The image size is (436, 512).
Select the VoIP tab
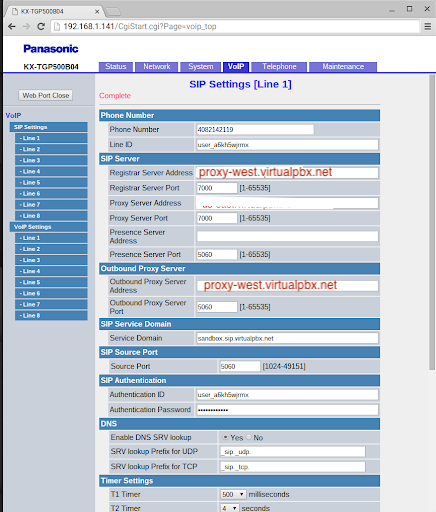[236, 67]
